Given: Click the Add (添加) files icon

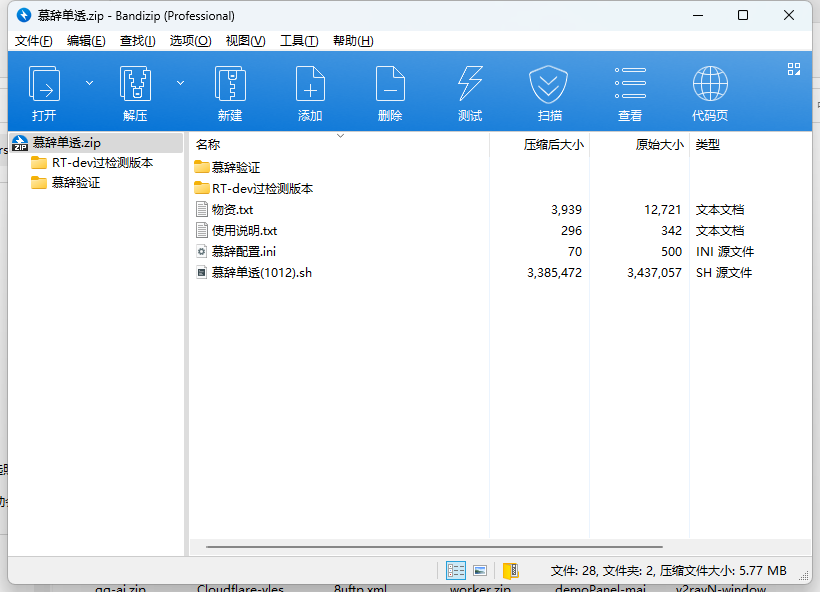Looking at the screenshot, I should point(310,85).
